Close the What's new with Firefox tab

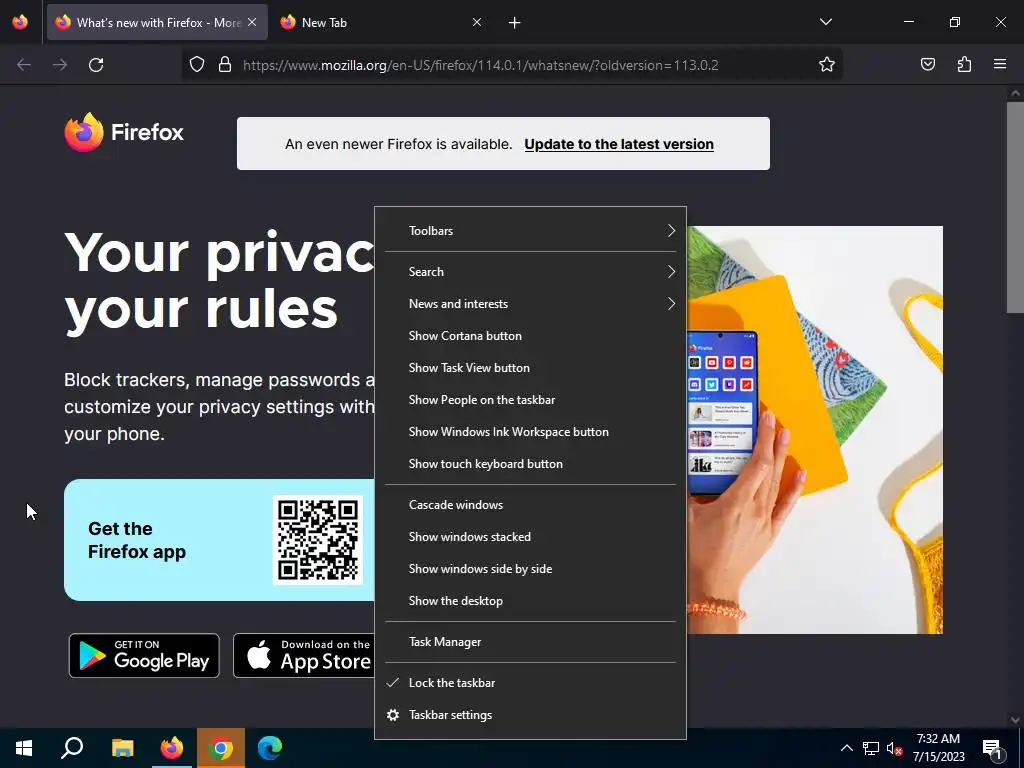click(x=252, y=22)
